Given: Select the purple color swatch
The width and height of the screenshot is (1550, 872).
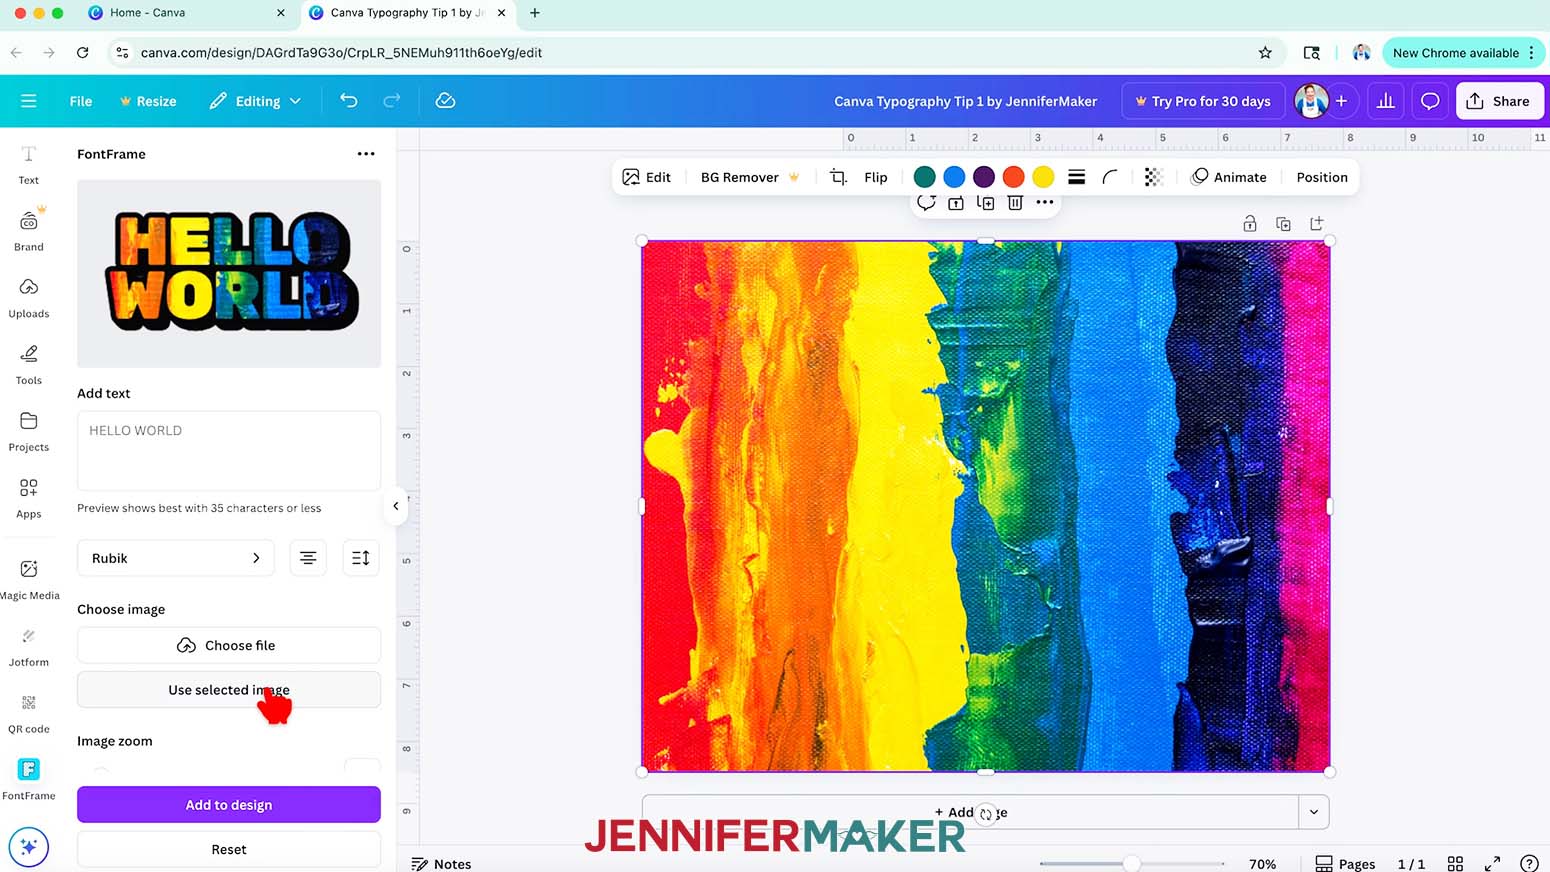Looking at the screenshot, I should click(984, 177).
